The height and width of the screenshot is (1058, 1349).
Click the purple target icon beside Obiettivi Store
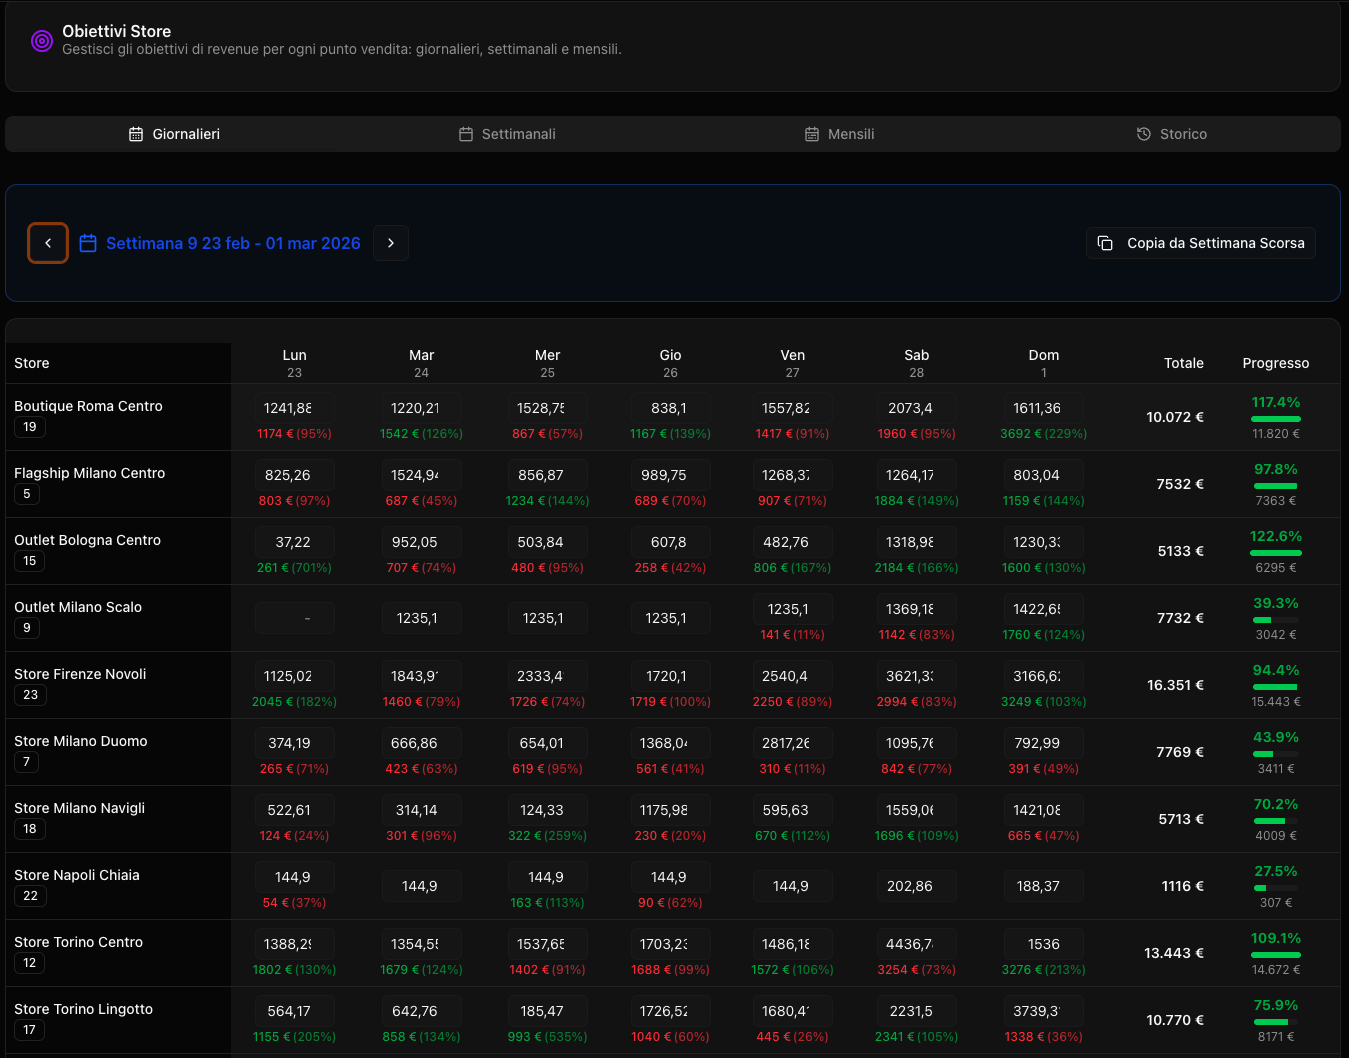tap(41, 41)
